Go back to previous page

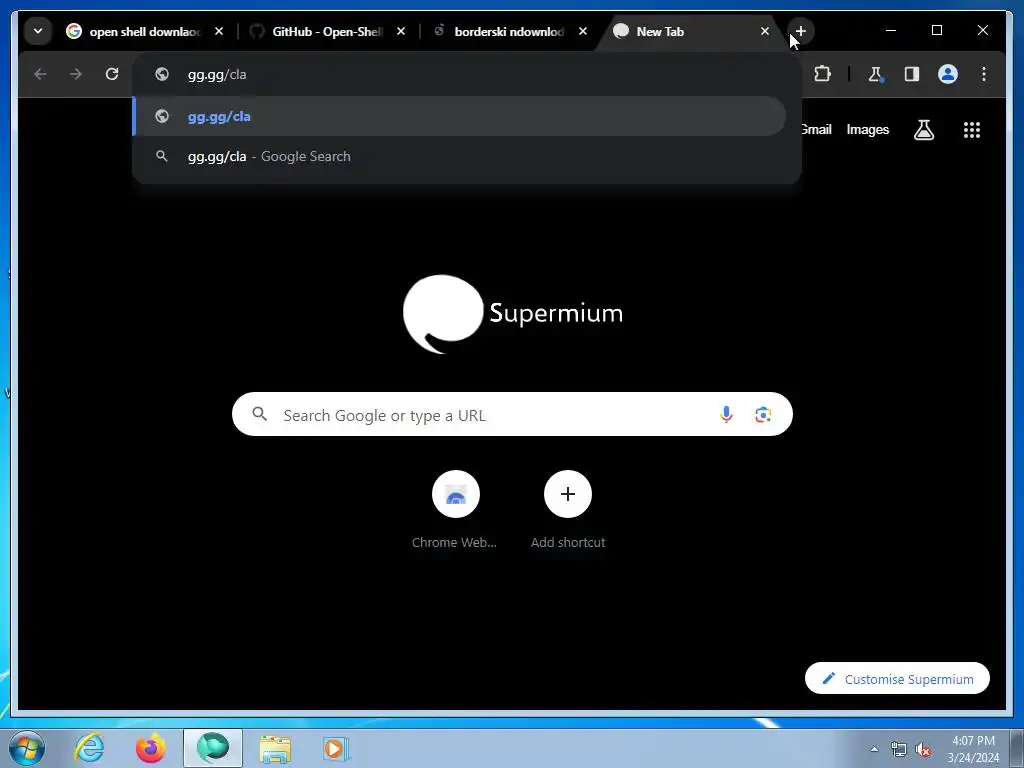pyautogui.click(x=40, y=74)
